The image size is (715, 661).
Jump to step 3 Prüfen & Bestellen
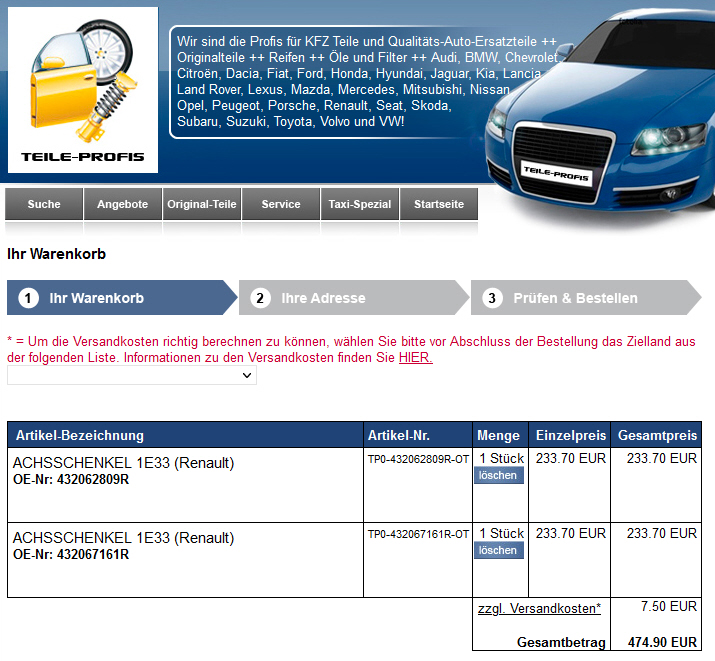575,298
